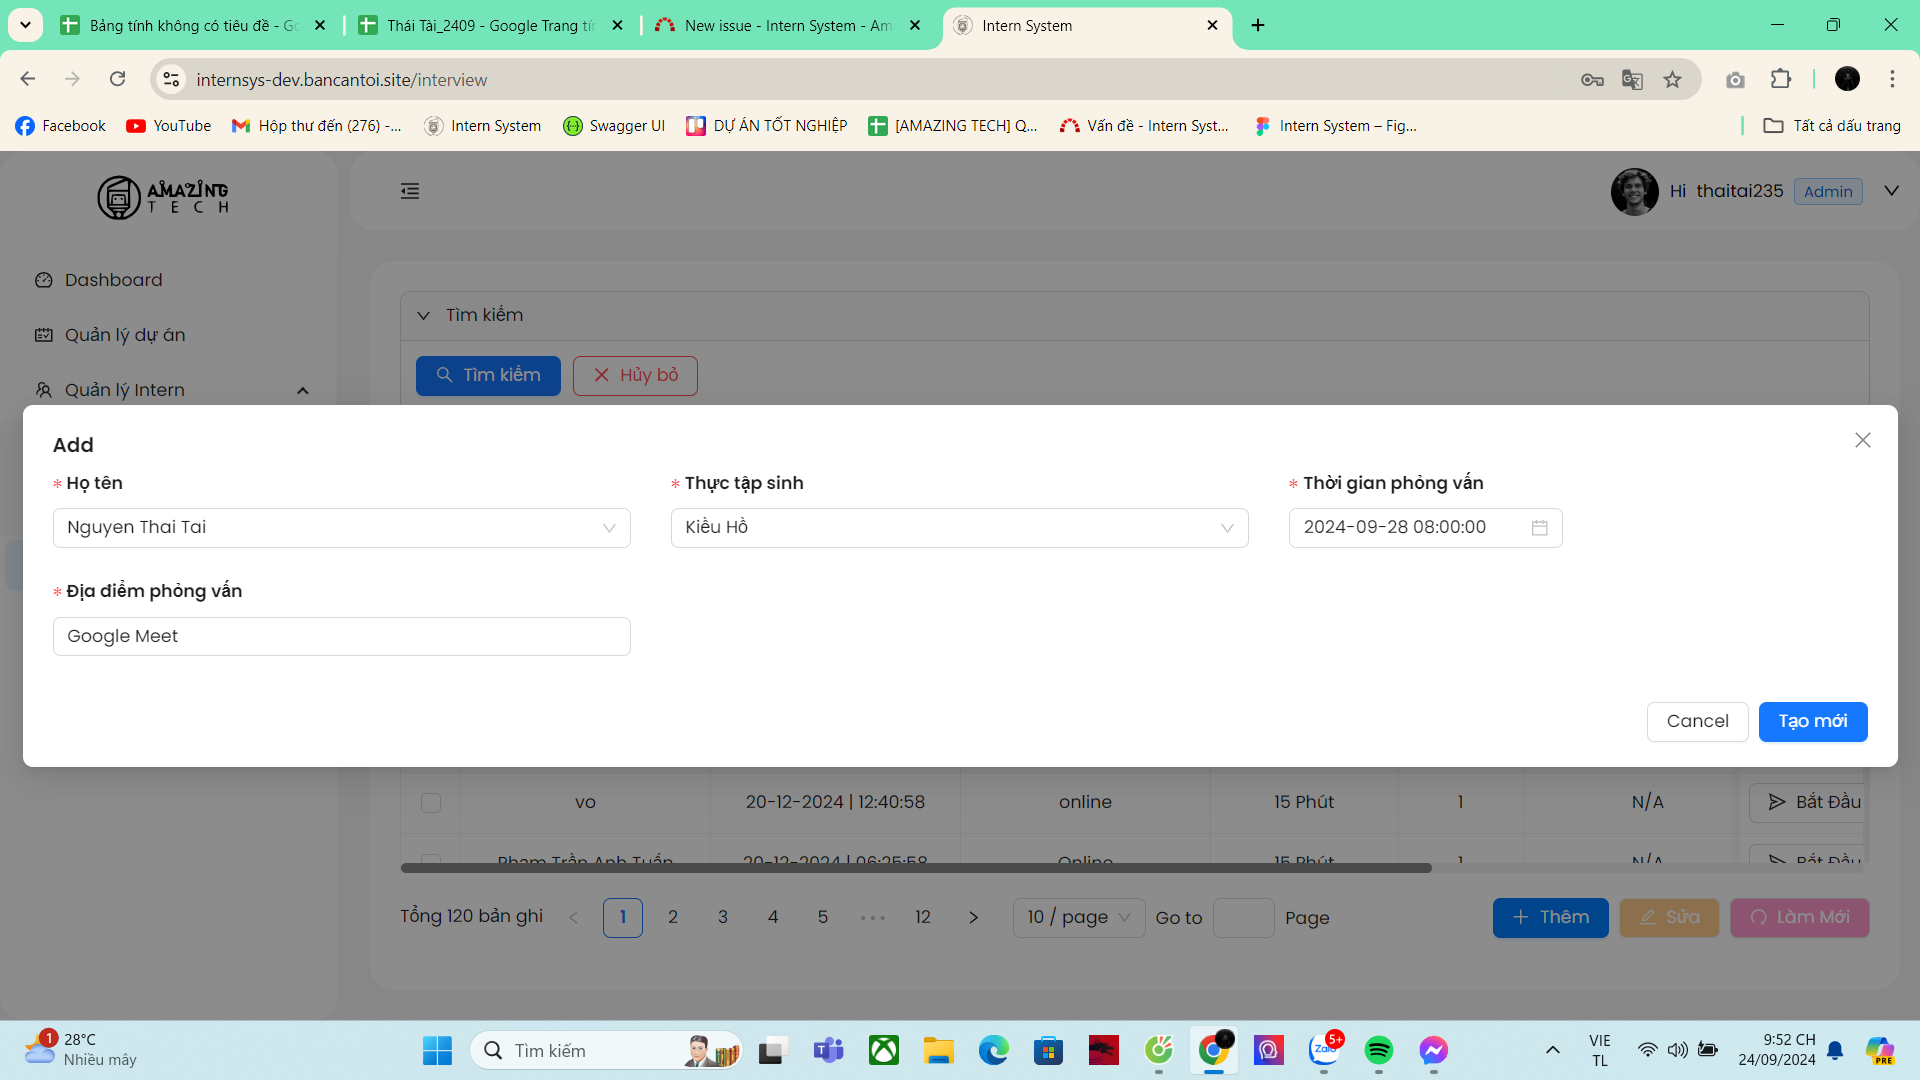Click the horizontal table scrollbar
The width and height of the screenshot is (1920, 1080).
(915, 868)
